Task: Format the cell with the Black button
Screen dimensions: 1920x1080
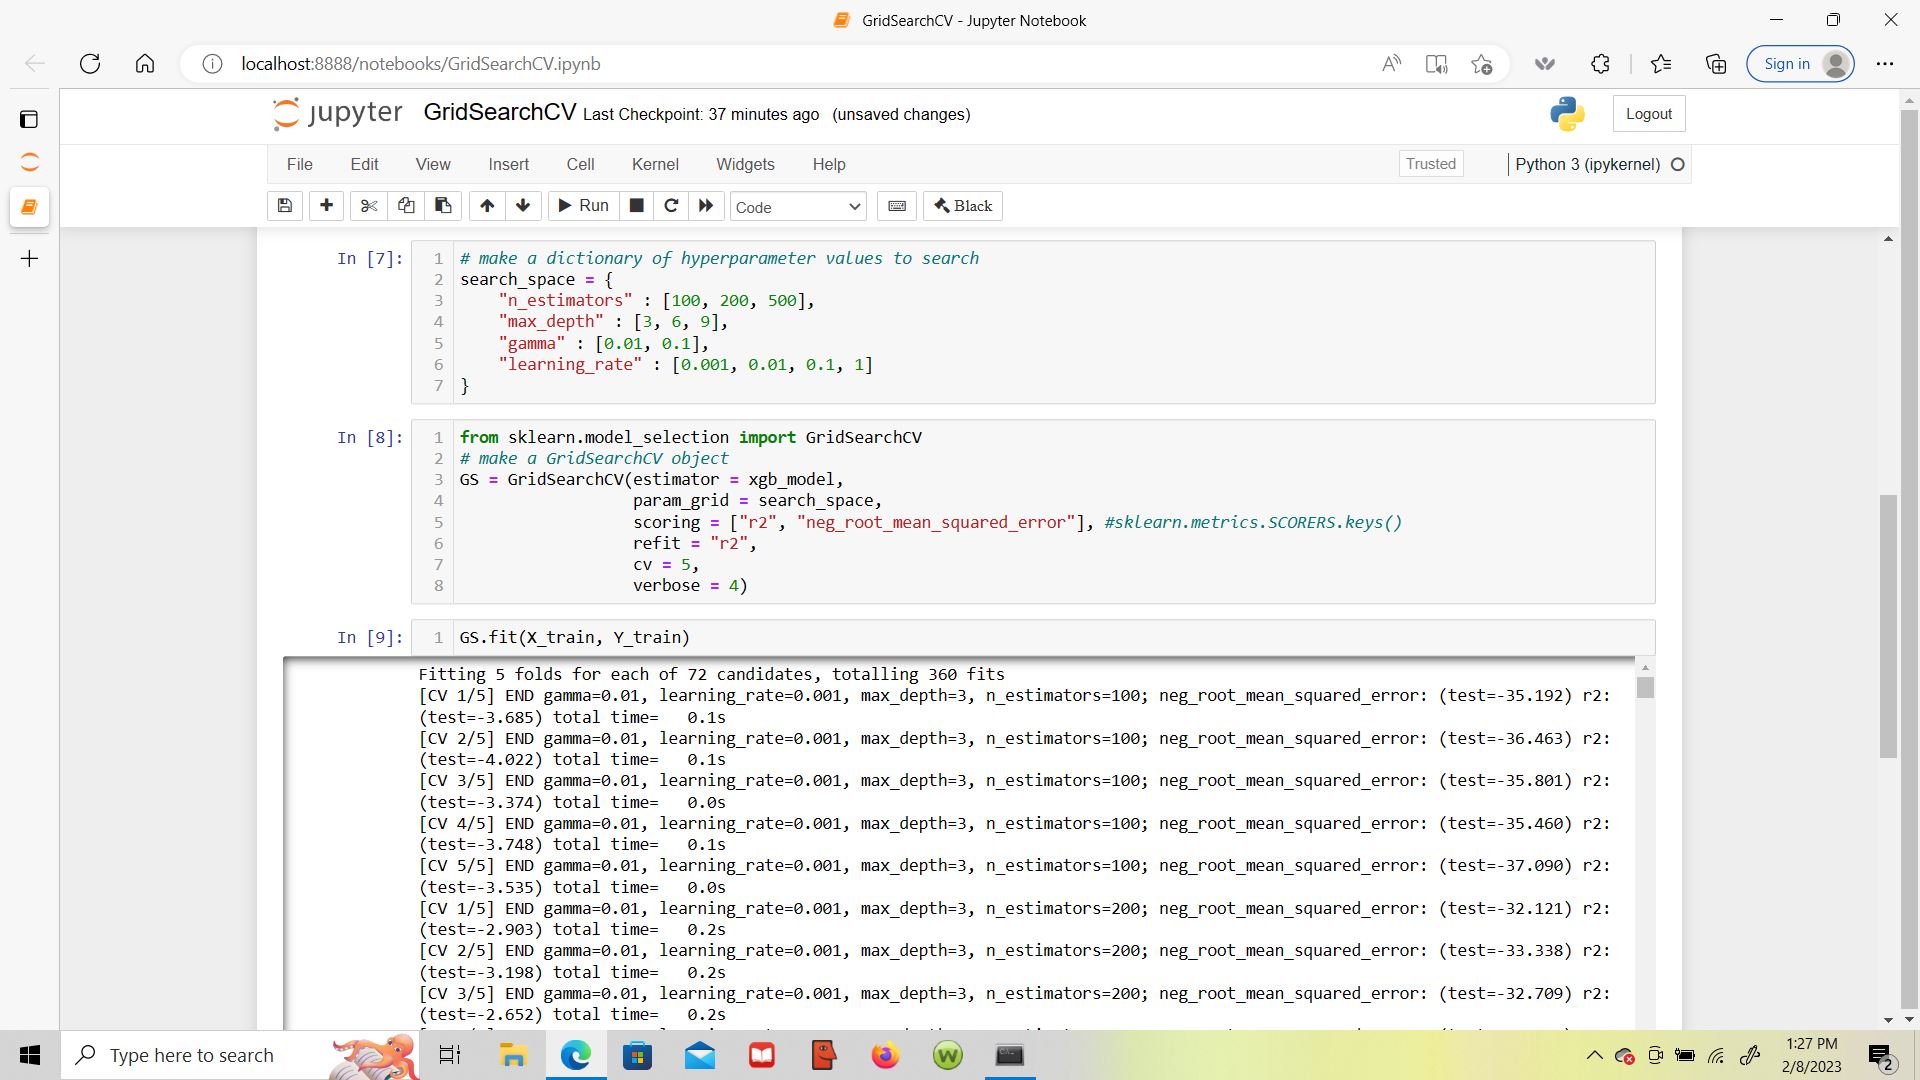Action: [963, 206]
